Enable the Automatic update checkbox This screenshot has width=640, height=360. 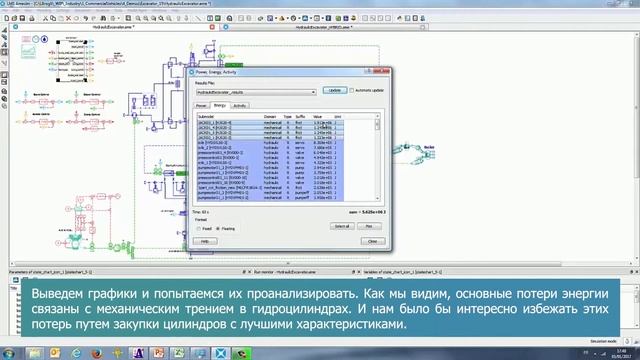(x=352, y=90)
